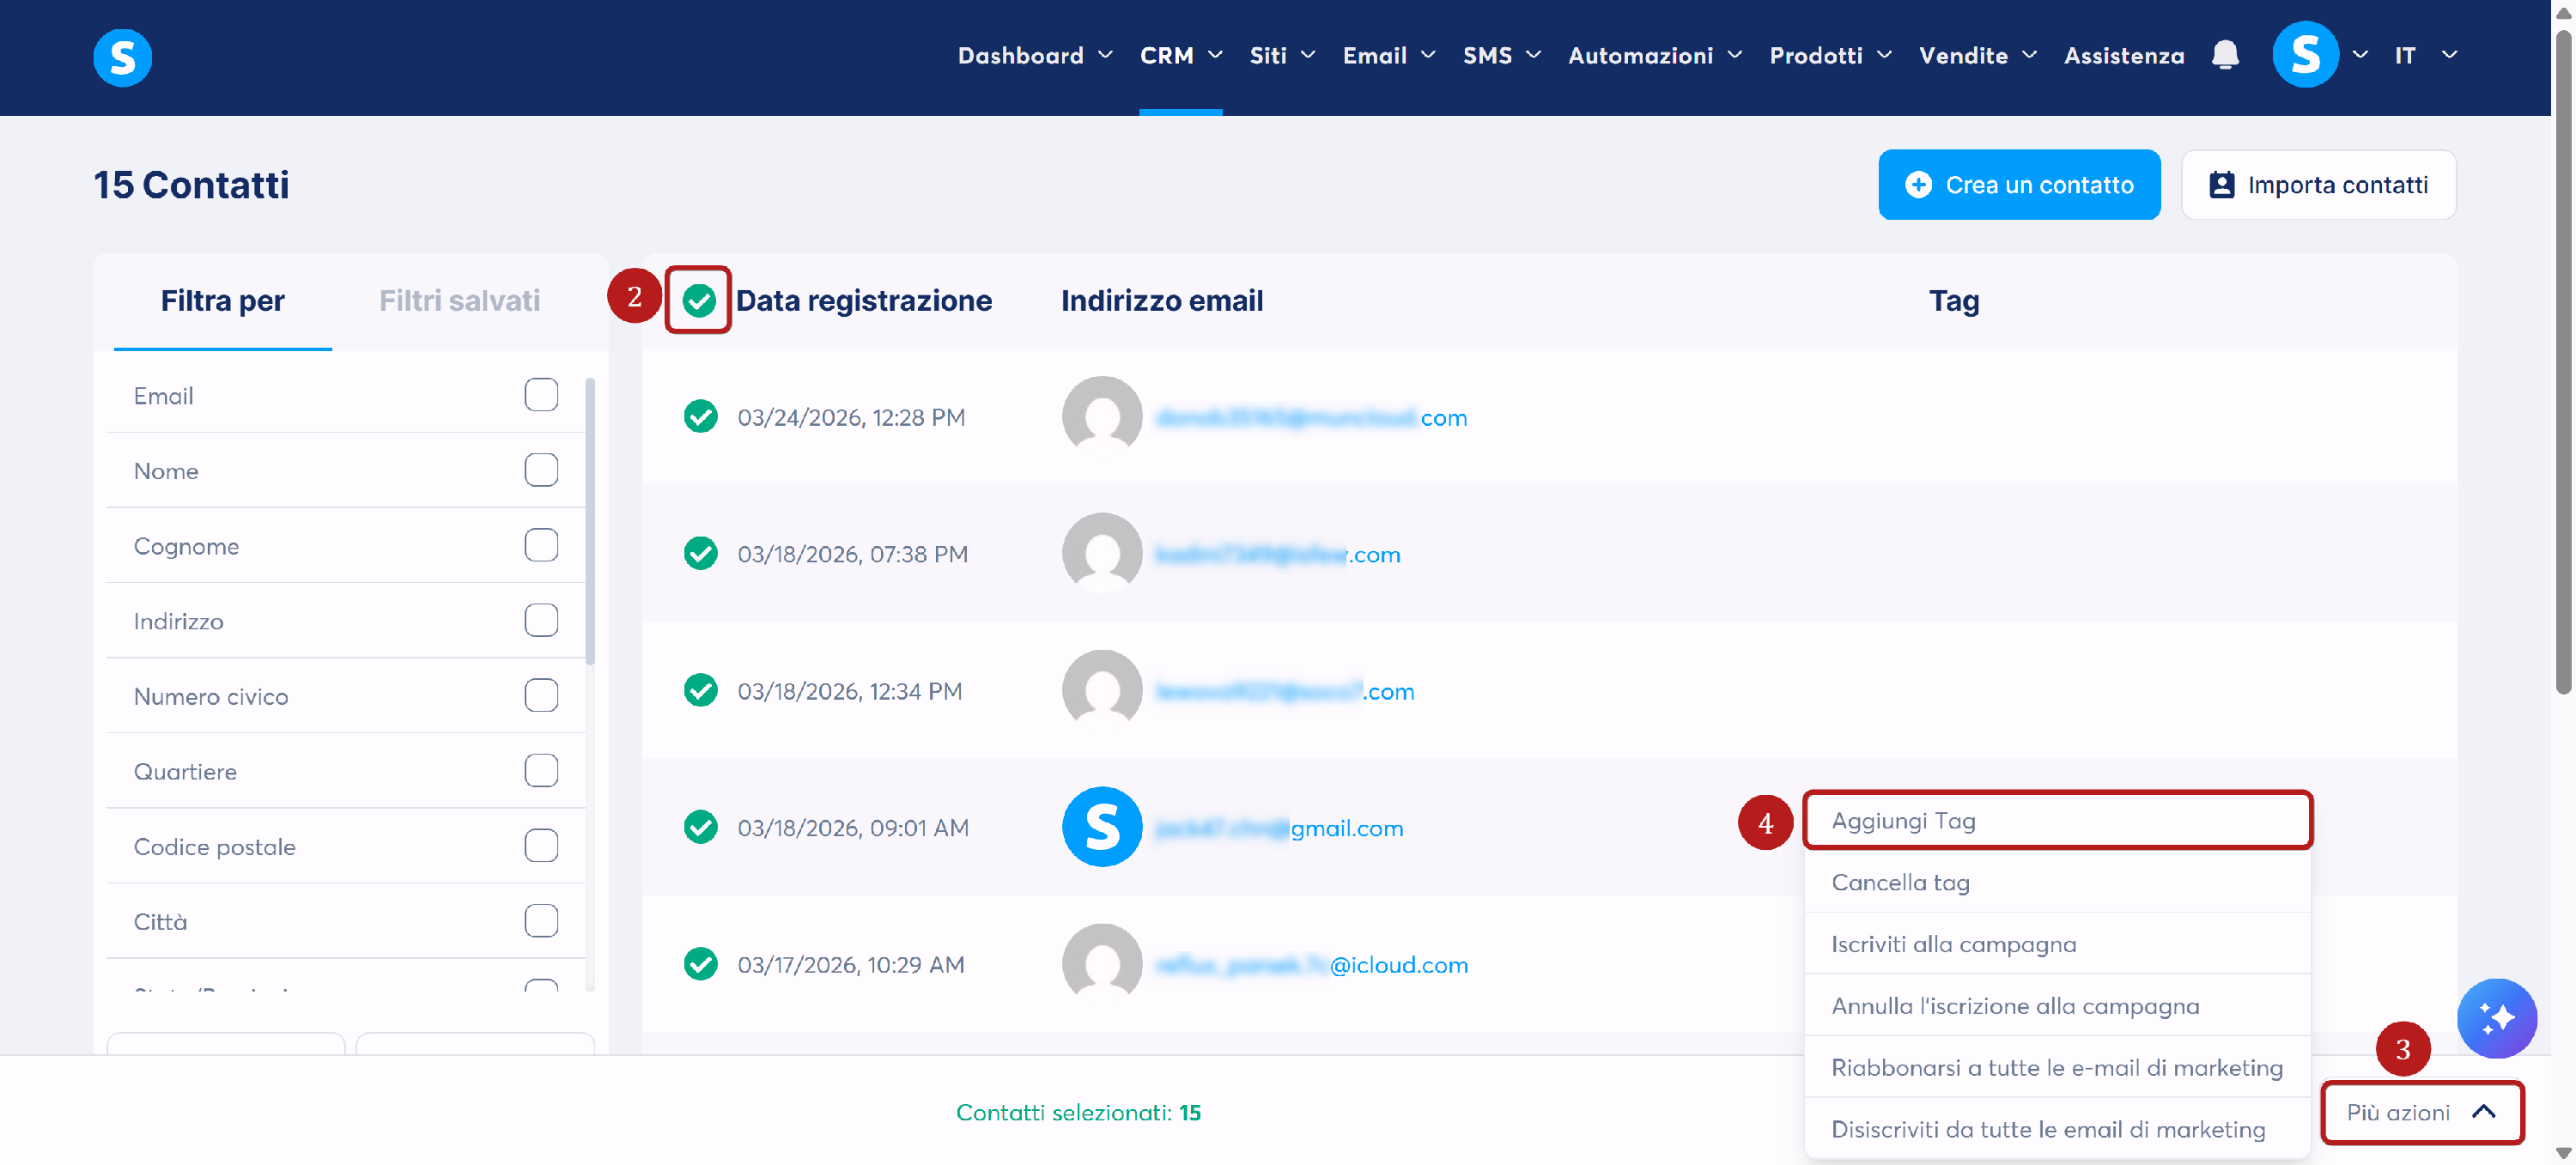
Task: Check the Cognome filter checkbox
Action: (541, 545)
